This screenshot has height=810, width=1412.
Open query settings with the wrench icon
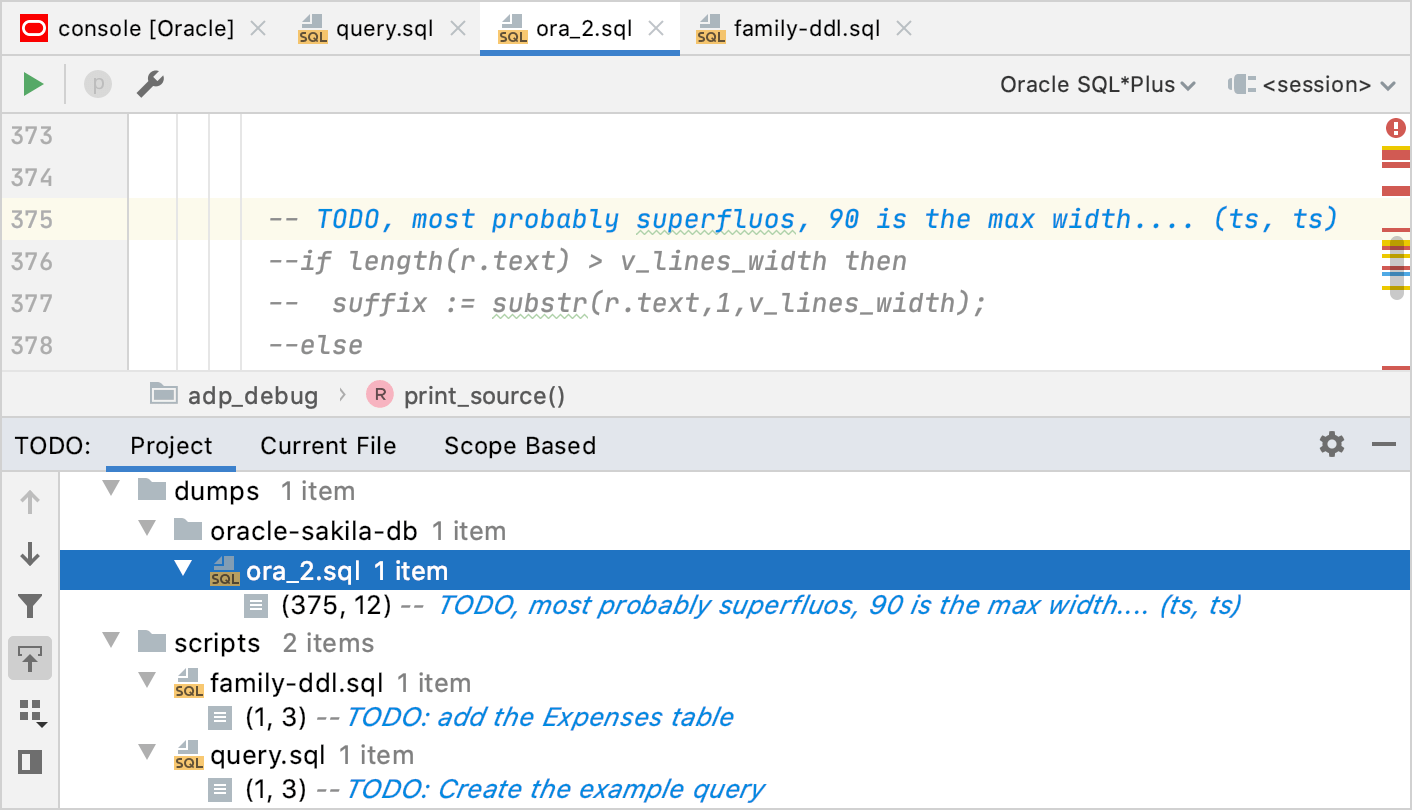150,84
